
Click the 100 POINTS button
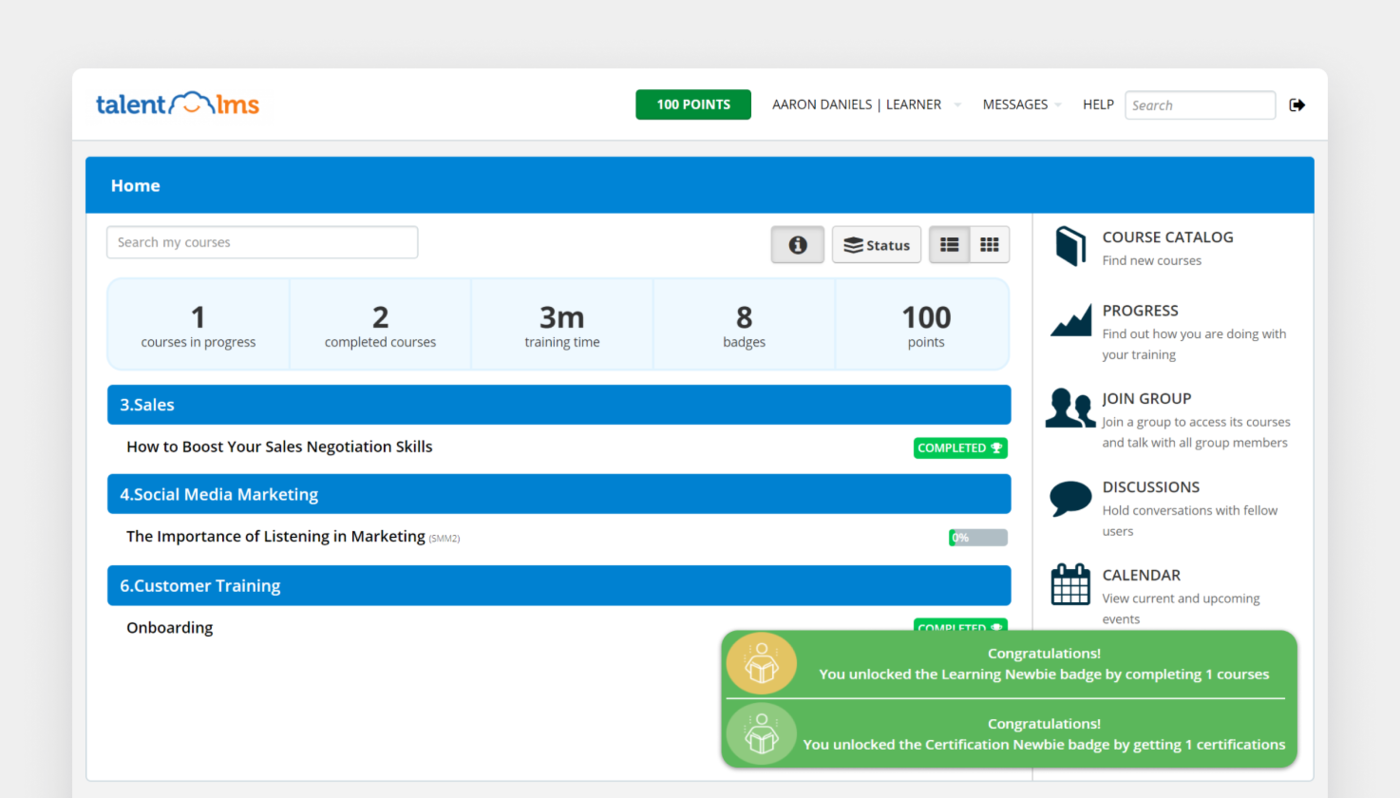point(693,104)
